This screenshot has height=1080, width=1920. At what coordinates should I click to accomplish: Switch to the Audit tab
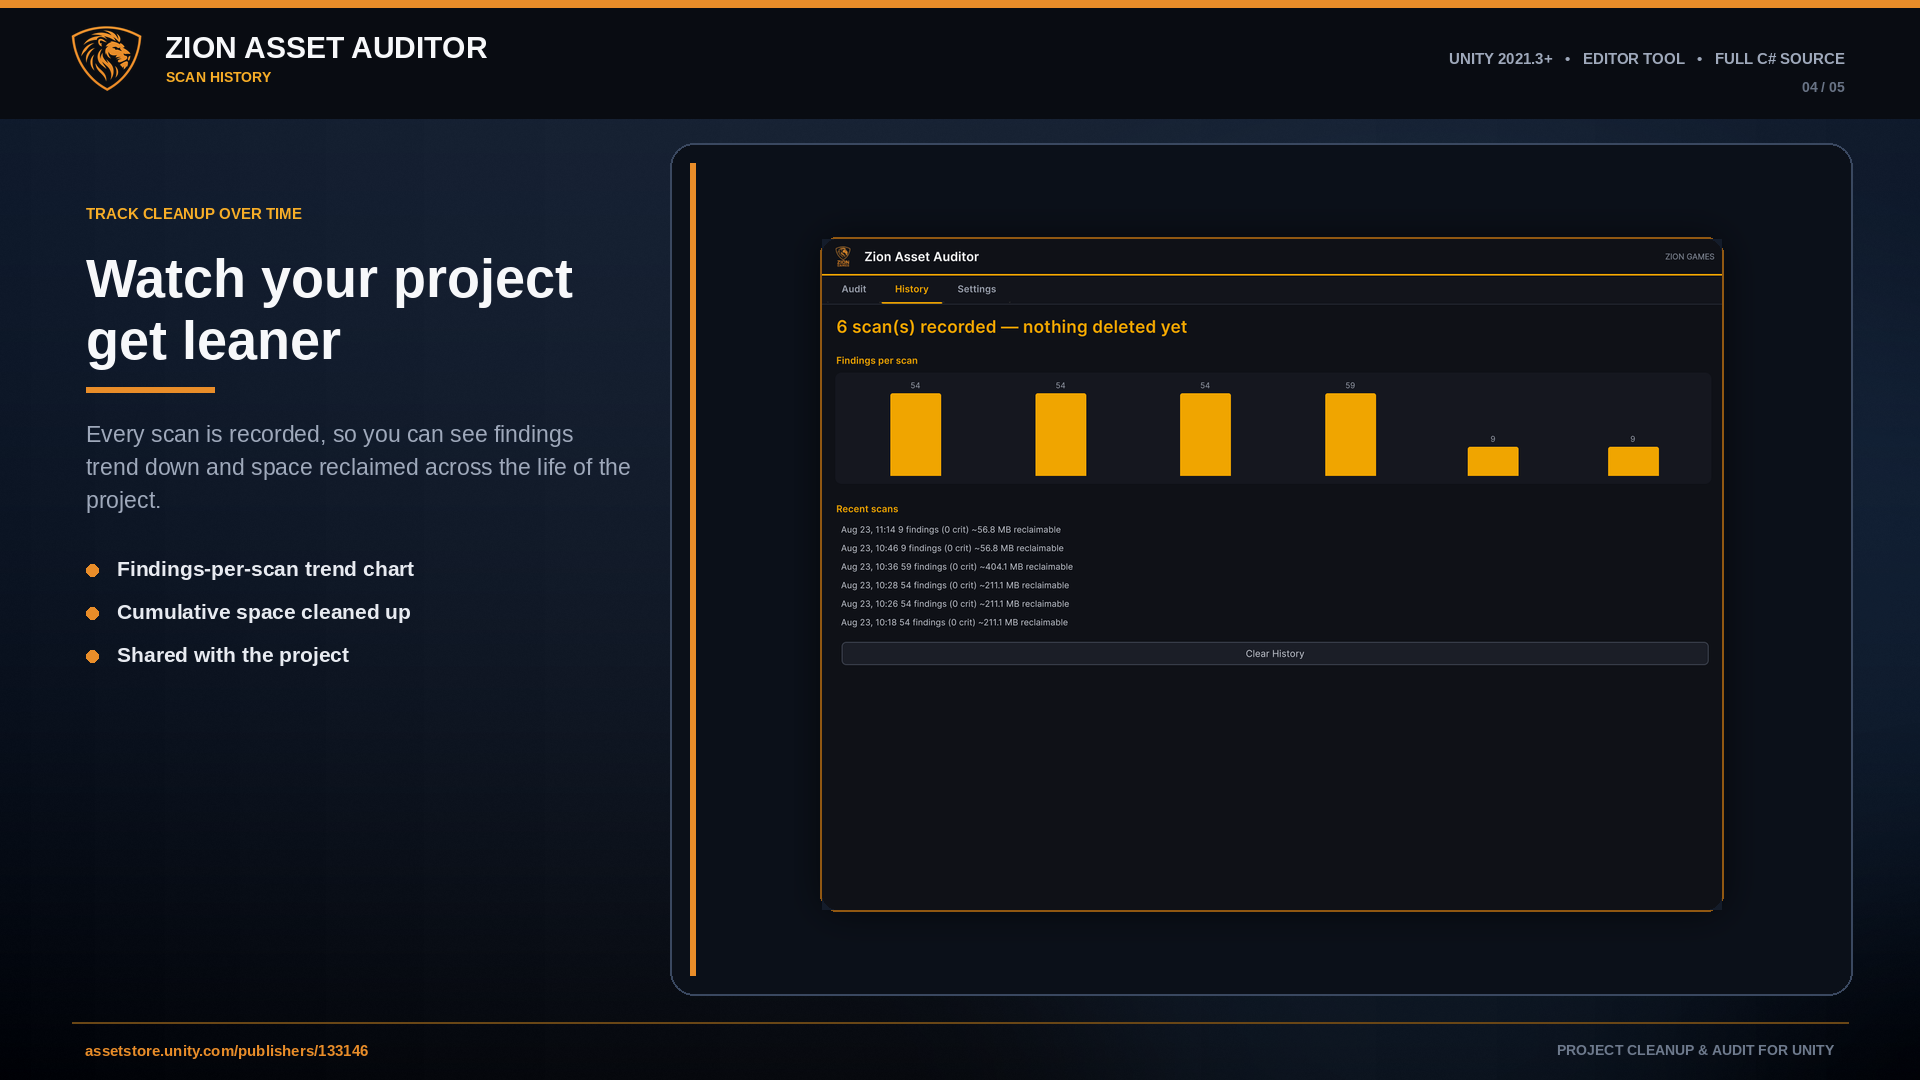(x=854, y=289)
